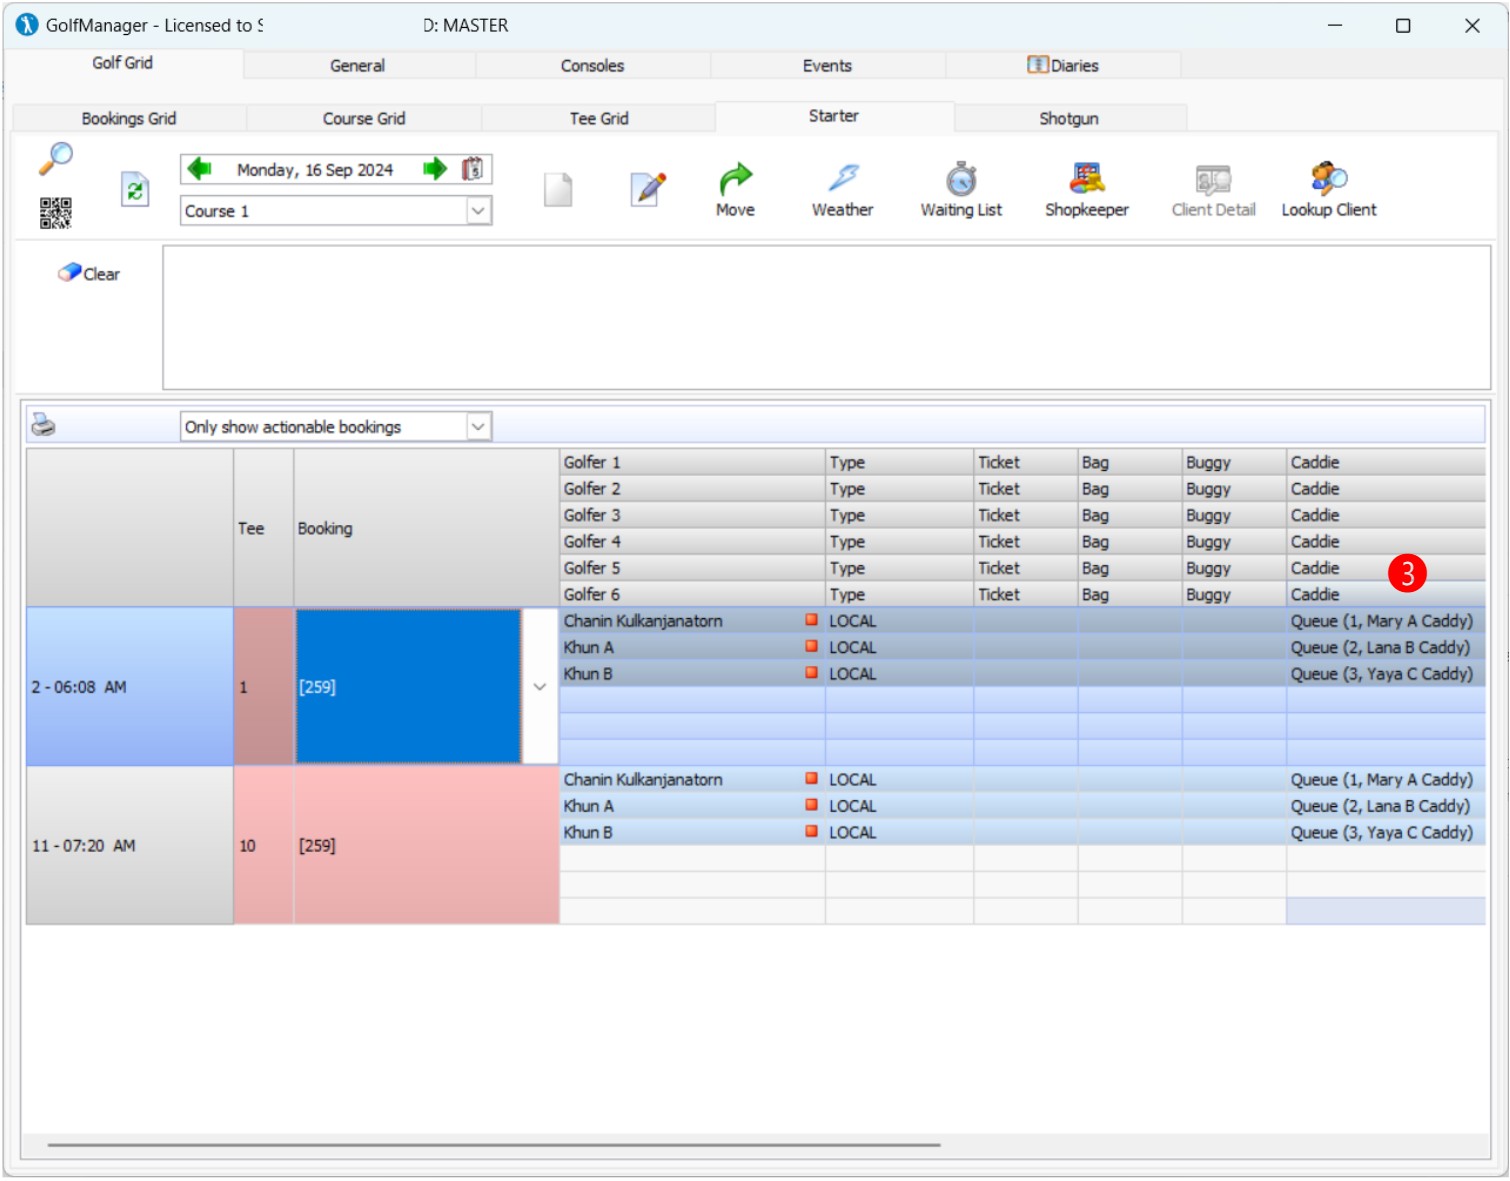Click the Clear eraser button

pos(89,273)
